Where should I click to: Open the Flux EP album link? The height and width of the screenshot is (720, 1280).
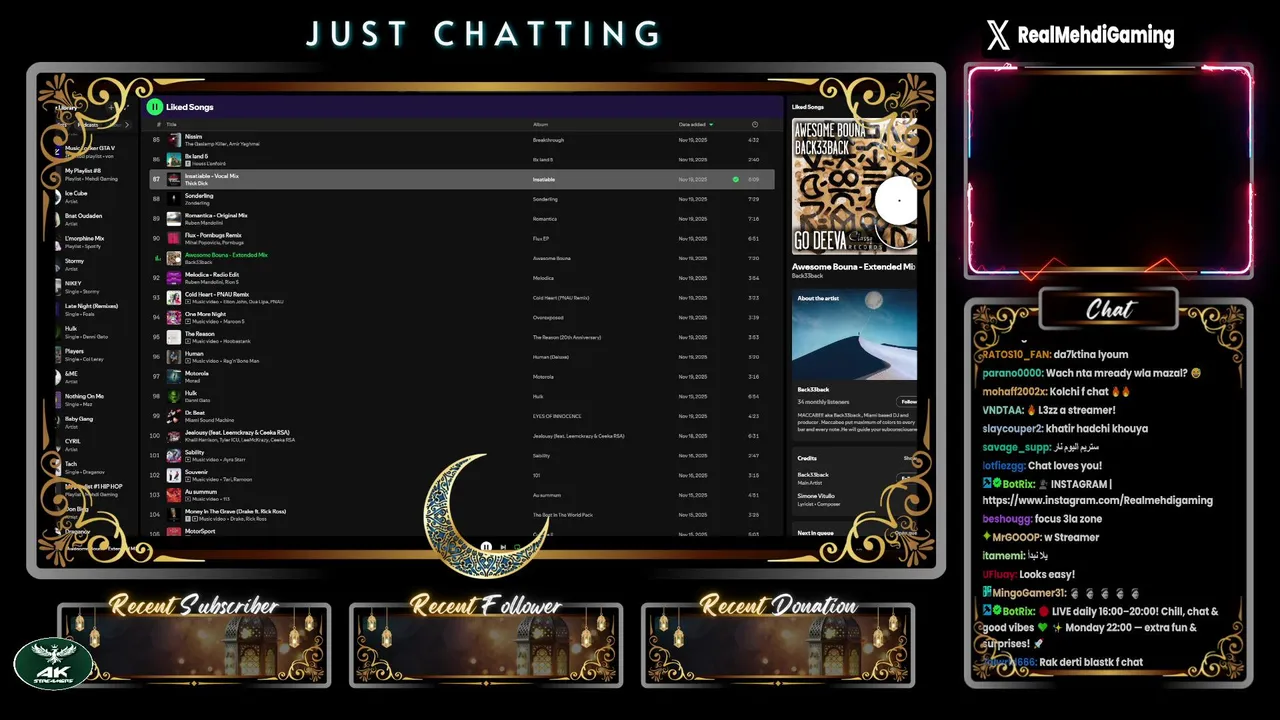coord(541,239)
